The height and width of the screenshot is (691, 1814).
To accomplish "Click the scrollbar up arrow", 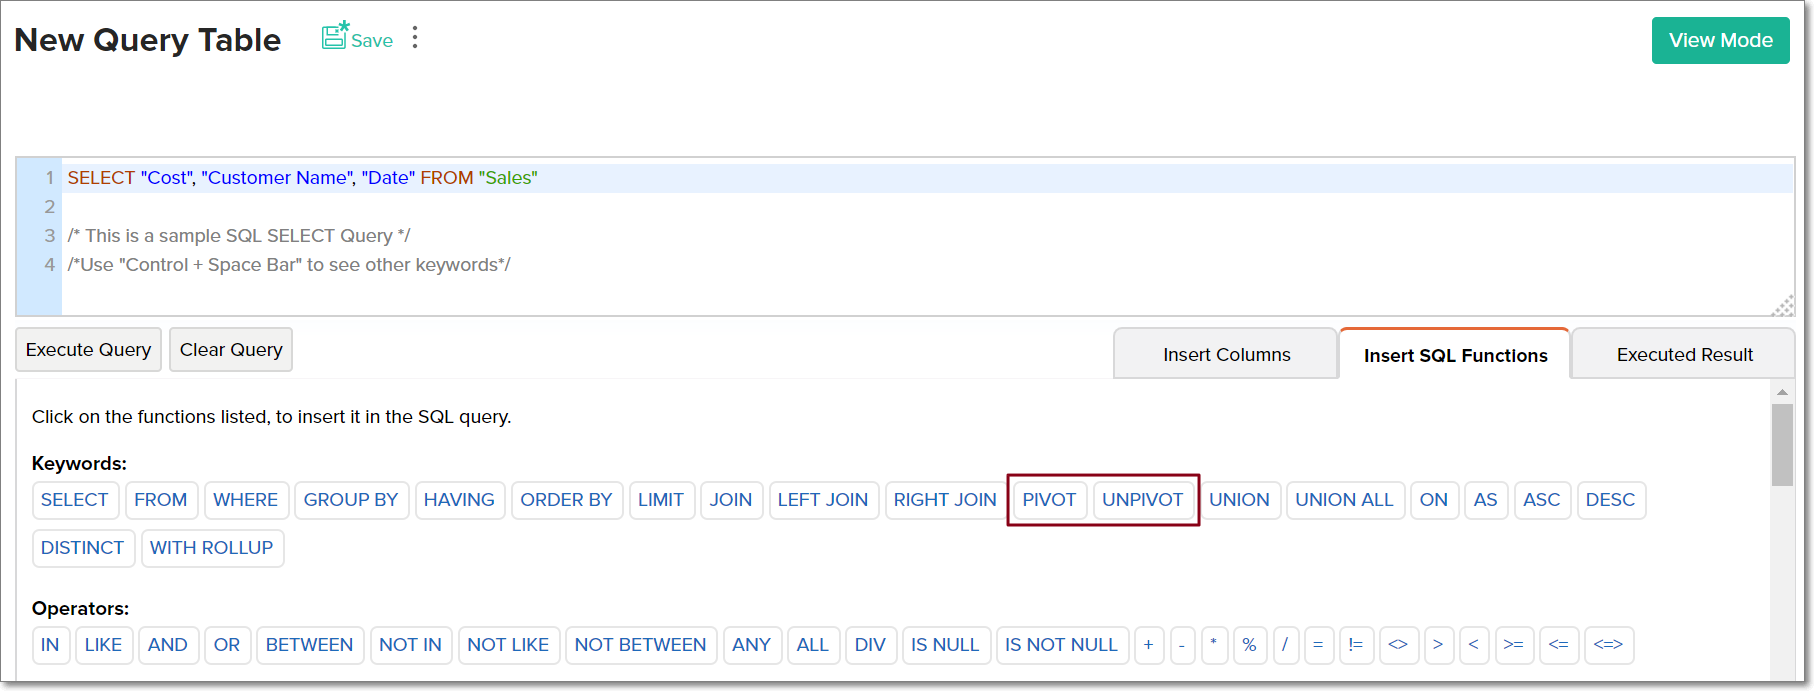I will [x=1782, y=392].
